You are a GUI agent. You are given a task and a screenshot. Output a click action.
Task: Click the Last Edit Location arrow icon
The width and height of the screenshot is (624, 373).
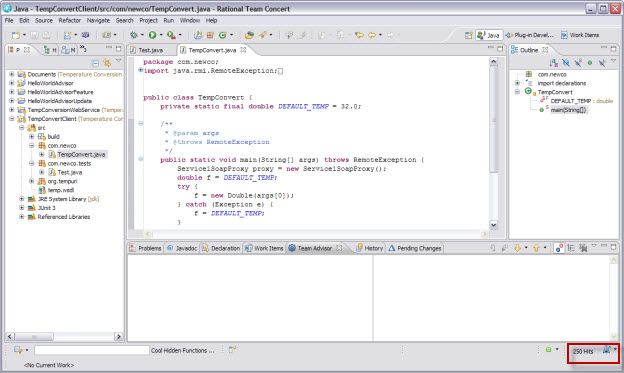point(359,35)
